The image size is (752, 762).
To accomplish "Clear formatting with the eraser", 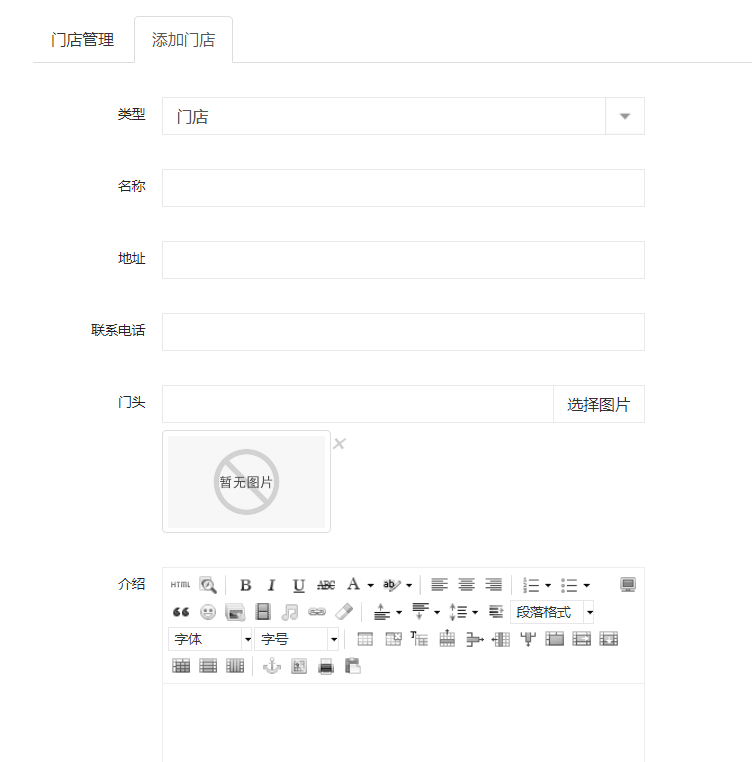I will pyautogui.click(x=344, y=612).
